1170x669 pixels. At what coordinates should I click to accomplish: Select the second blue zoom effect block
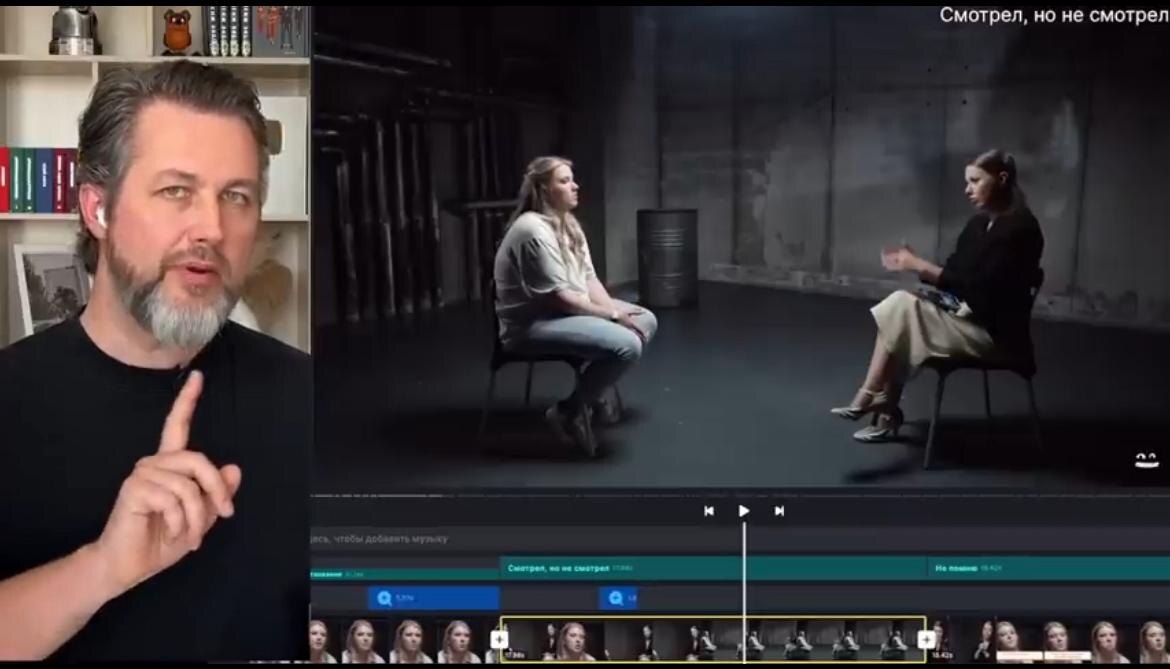coord(618,598)
